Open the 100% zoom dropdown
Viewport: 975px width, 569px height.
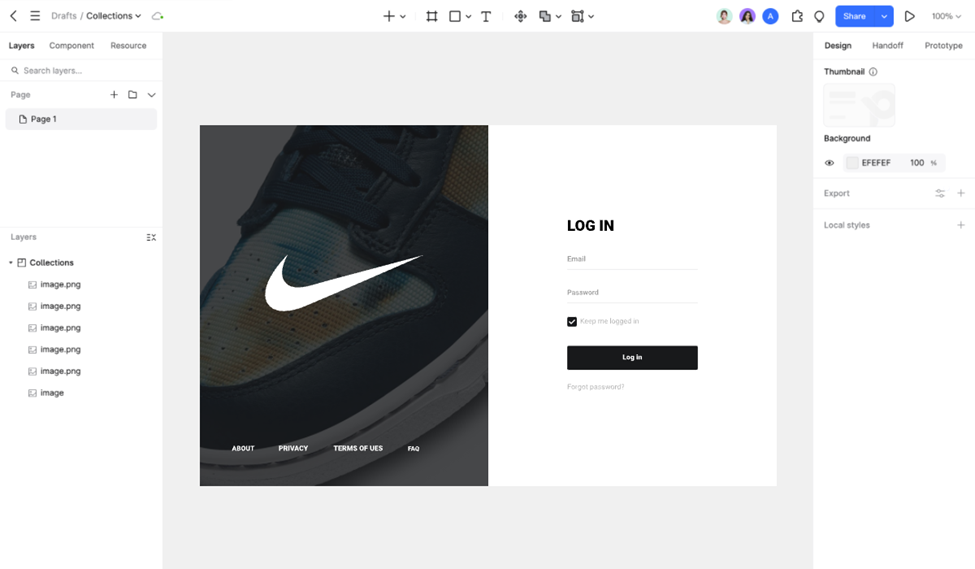(946, 16)
